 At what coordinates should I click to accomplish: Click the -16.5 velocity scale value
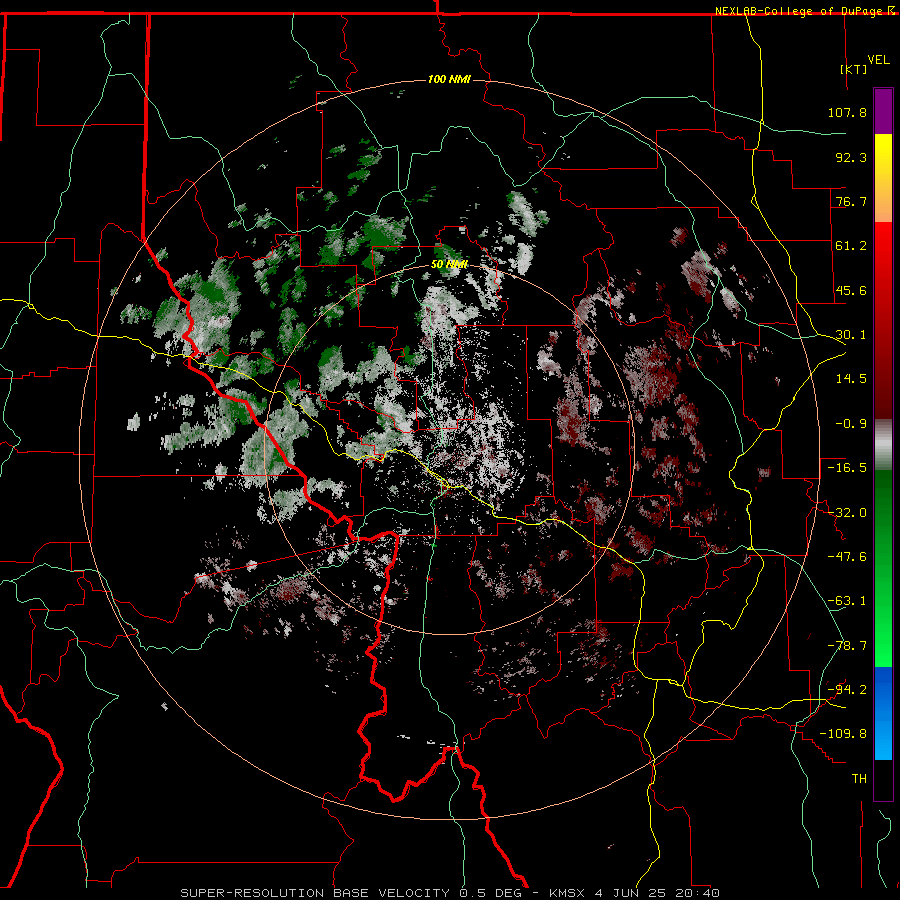pos(847,468)
